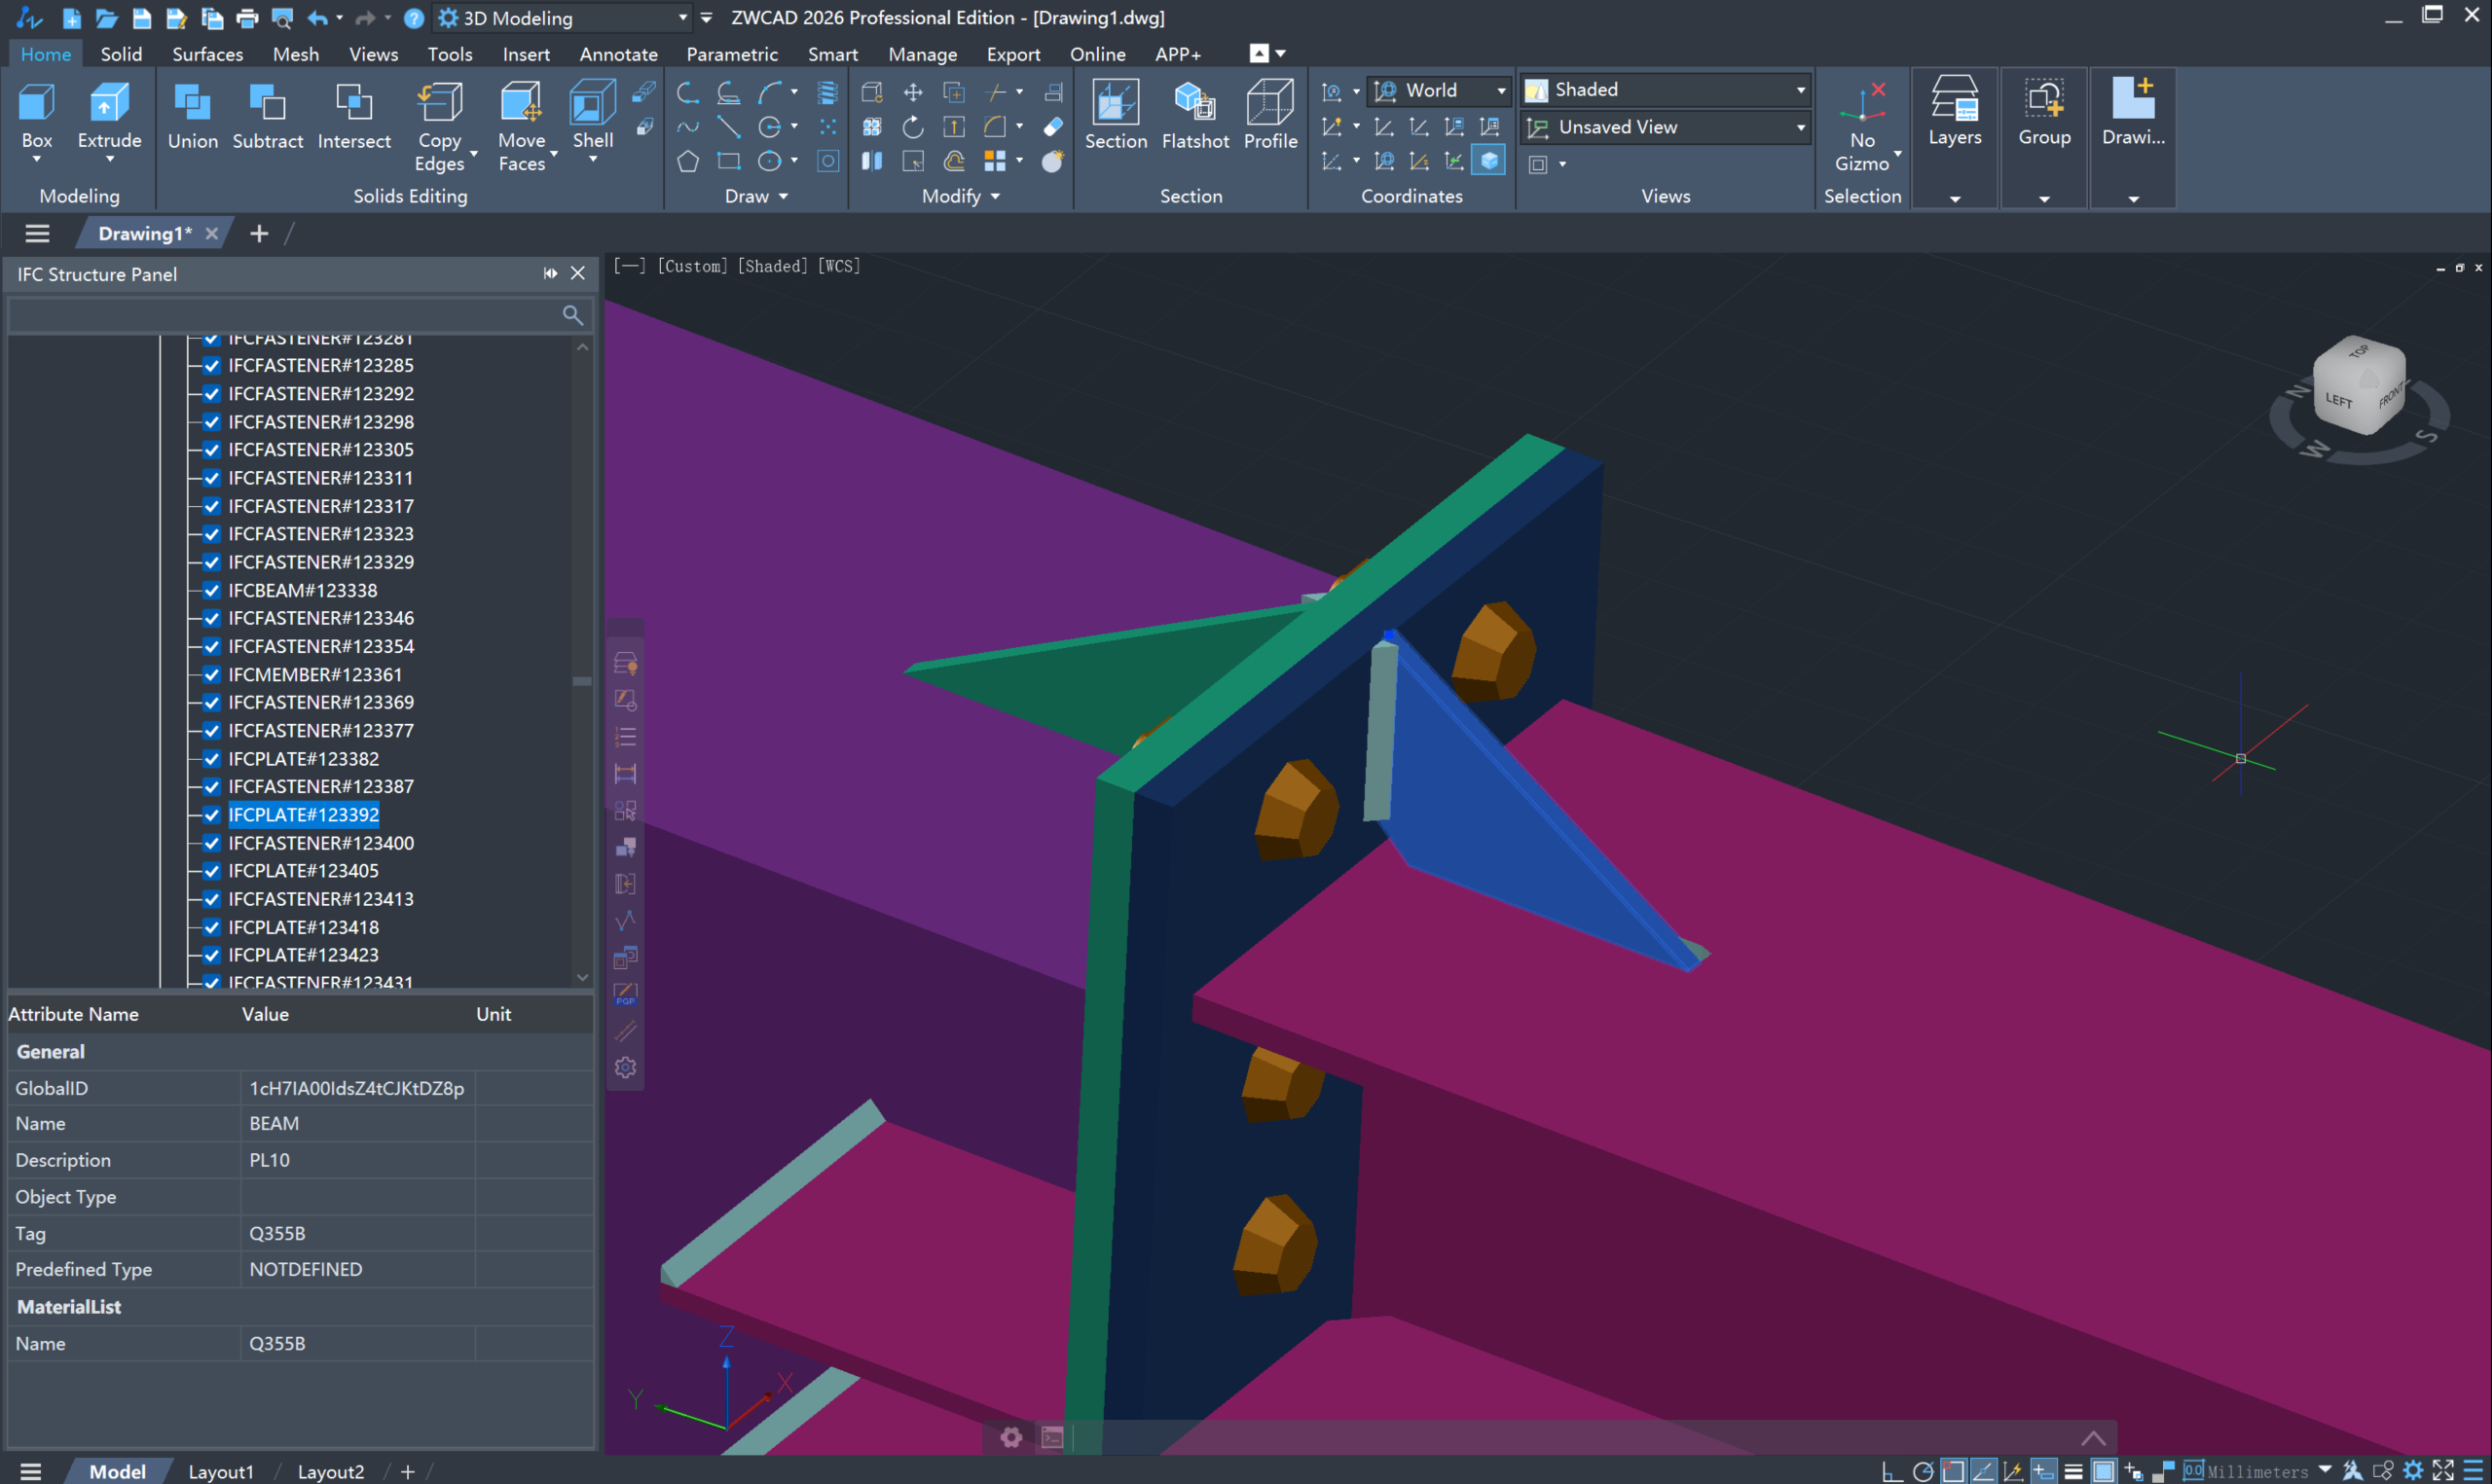Viewport: 2492px width, 1484px height.
Task: Uncheck IFCPLATE#123418 checkbox
Action: 211,927
